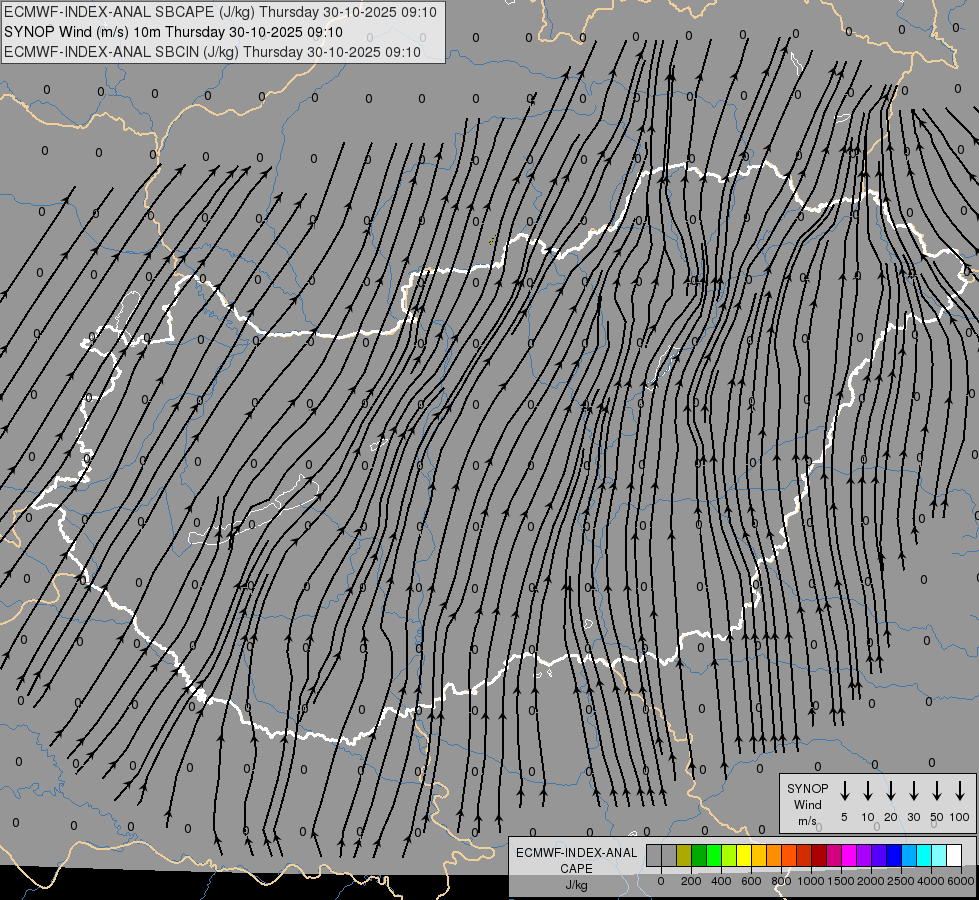
Task: Select the dark red CAPE legend swatch
Action: click(x=819, y=855)
